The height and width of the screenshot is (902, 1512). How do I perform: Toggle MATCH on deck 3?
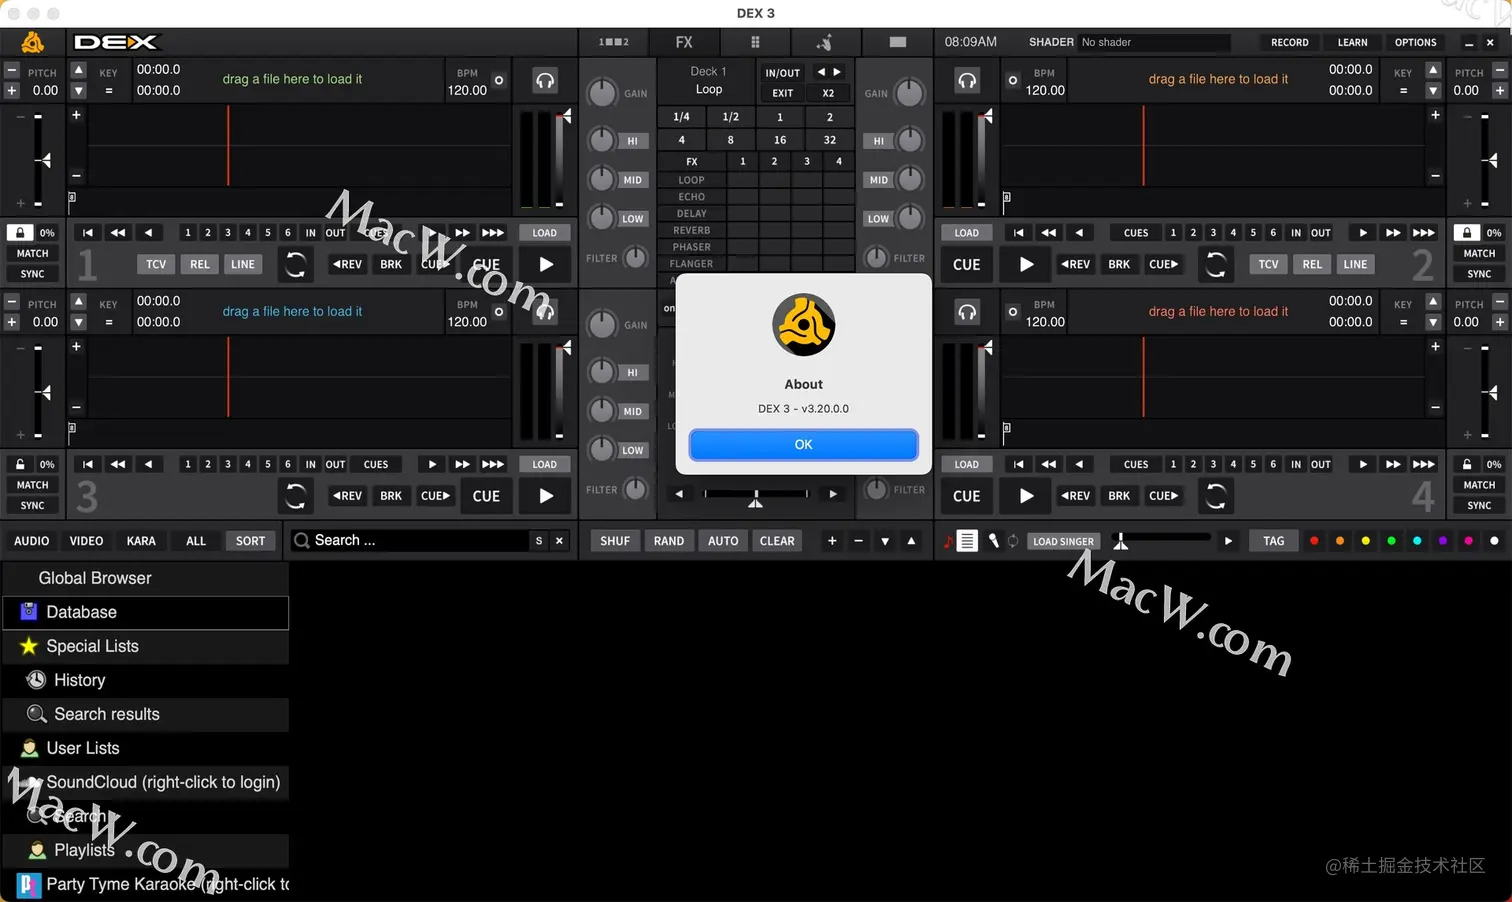coord(32,485)
